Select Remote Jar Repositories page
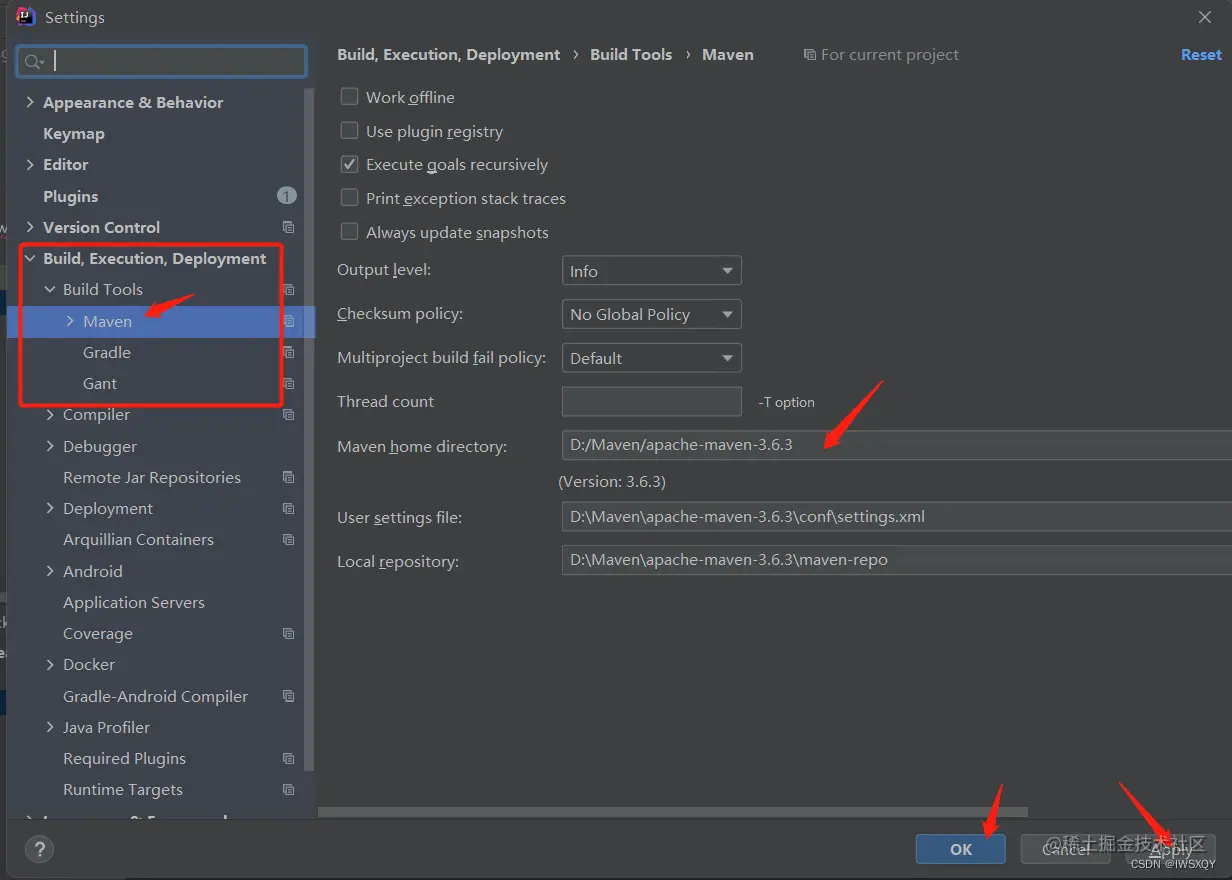The height and width of the screenshot is (880, 1232). pyautogui.click(x=152, y=477)
